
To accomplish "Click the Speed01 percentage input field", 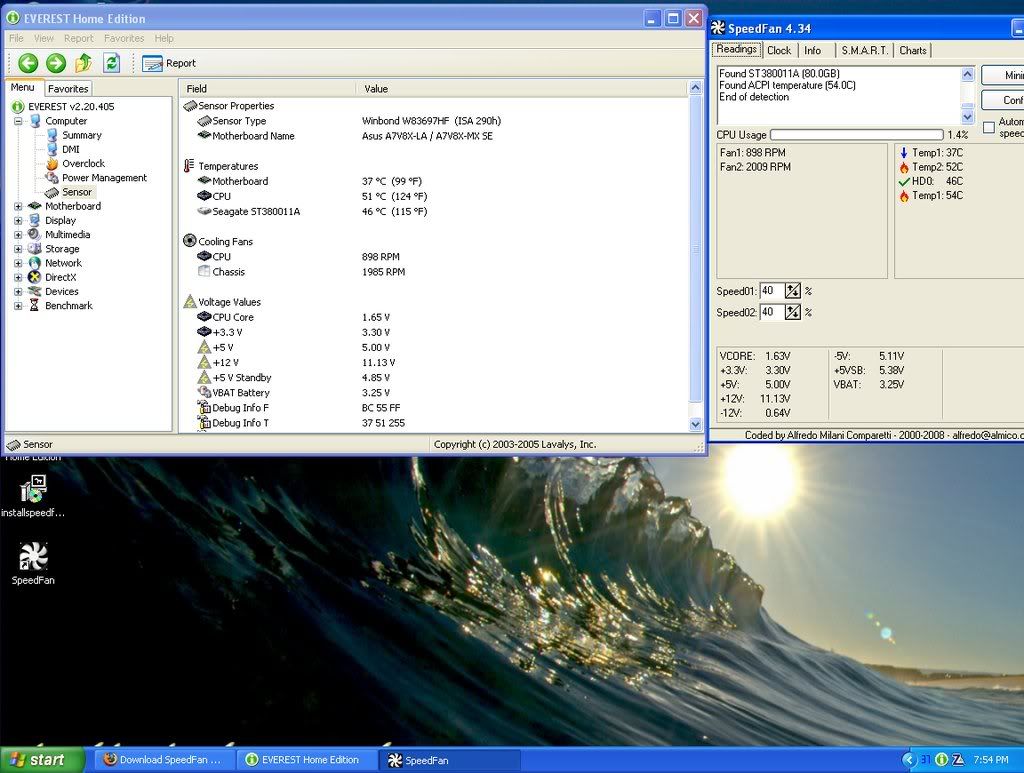I will point(771,291).
